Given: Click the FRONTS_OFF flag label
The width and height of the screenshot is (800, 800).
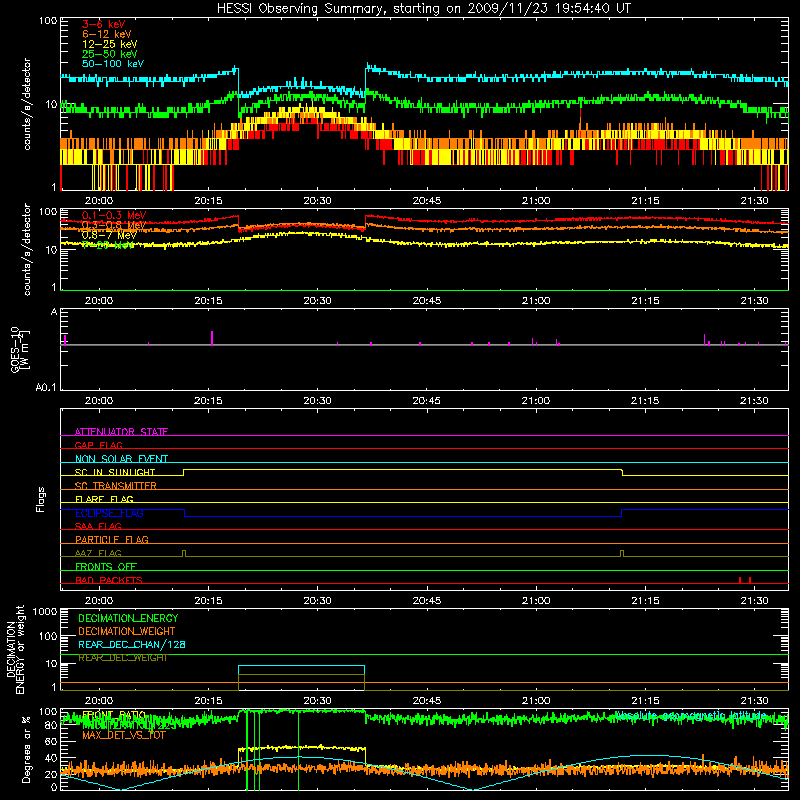Looking at the screenshot, I should click(106, 566).
